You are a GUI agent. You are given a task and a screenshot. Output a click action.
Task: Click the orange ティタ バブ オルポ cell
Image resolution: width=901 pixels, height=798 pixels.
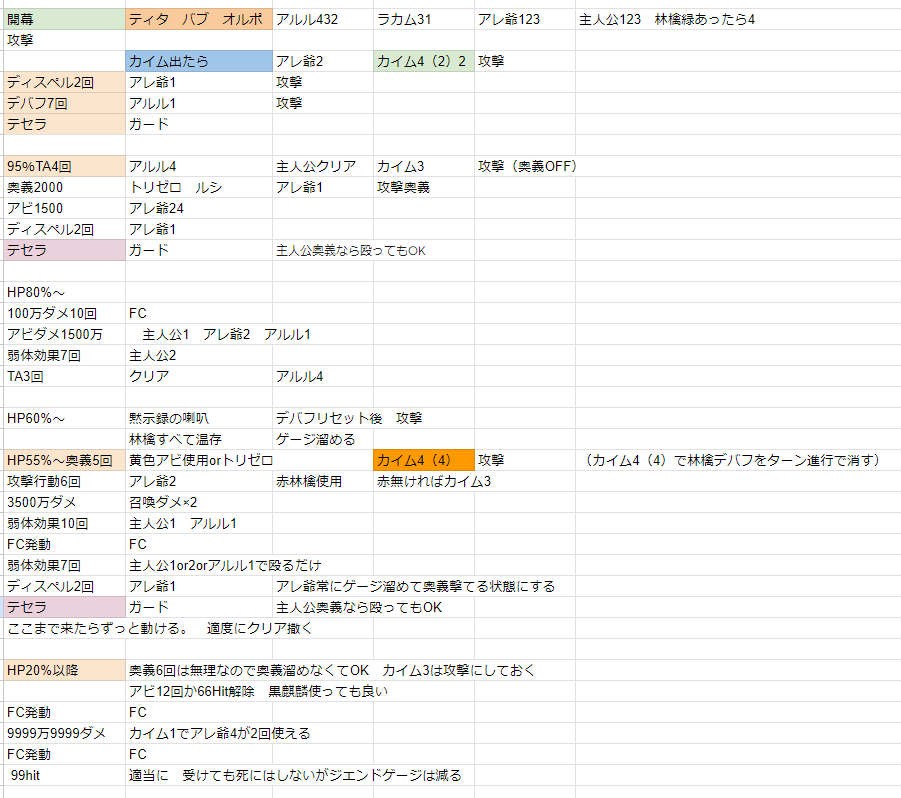[199, 19]
